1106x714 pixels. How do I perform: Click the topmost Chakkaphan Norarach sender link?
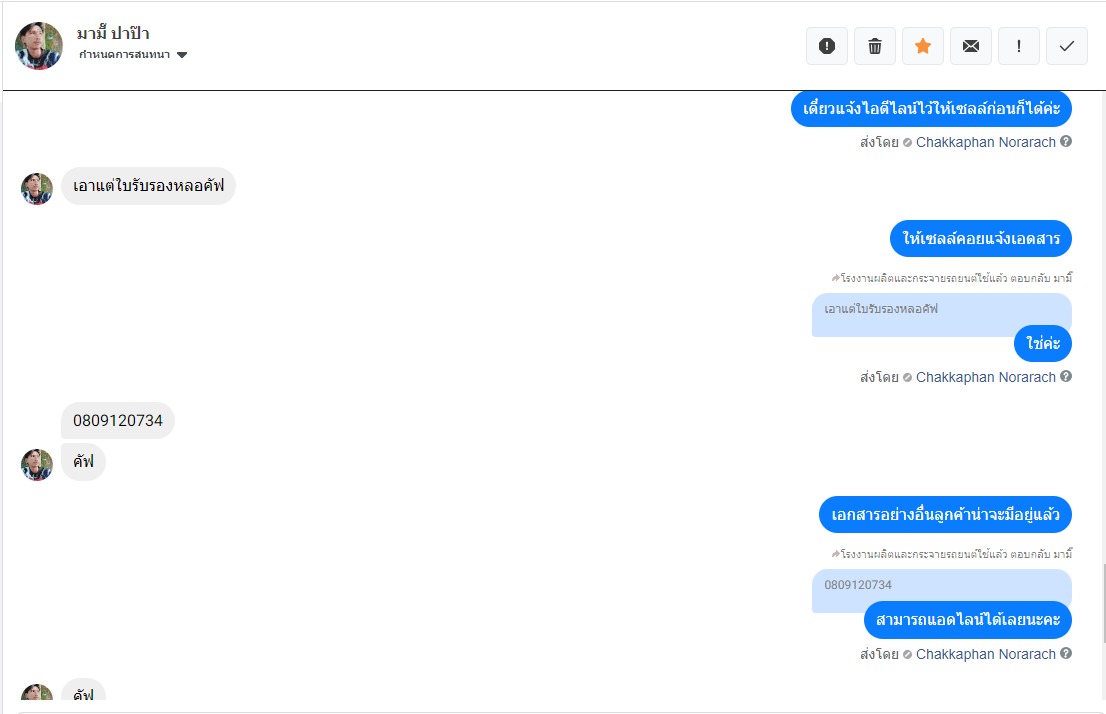click(985, 142)
